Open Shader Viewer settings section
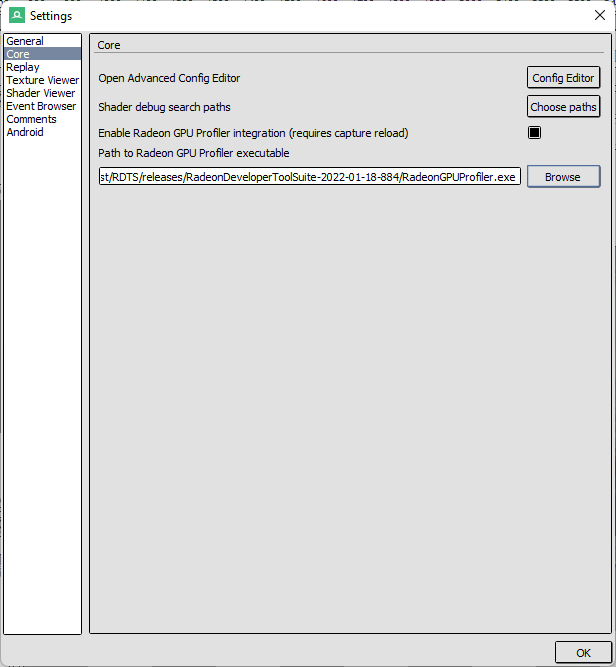Image resolution: width=616 pixels, height=667 pixels. coord(42,93)
